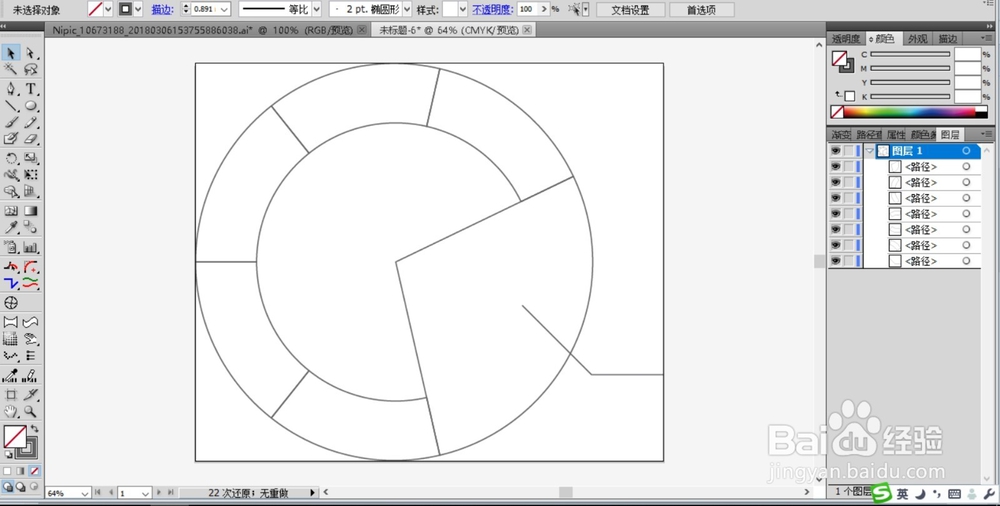The image size is (1000, 506).
Task: Choose the Hand tool
Action: click(x=11, y=412)
